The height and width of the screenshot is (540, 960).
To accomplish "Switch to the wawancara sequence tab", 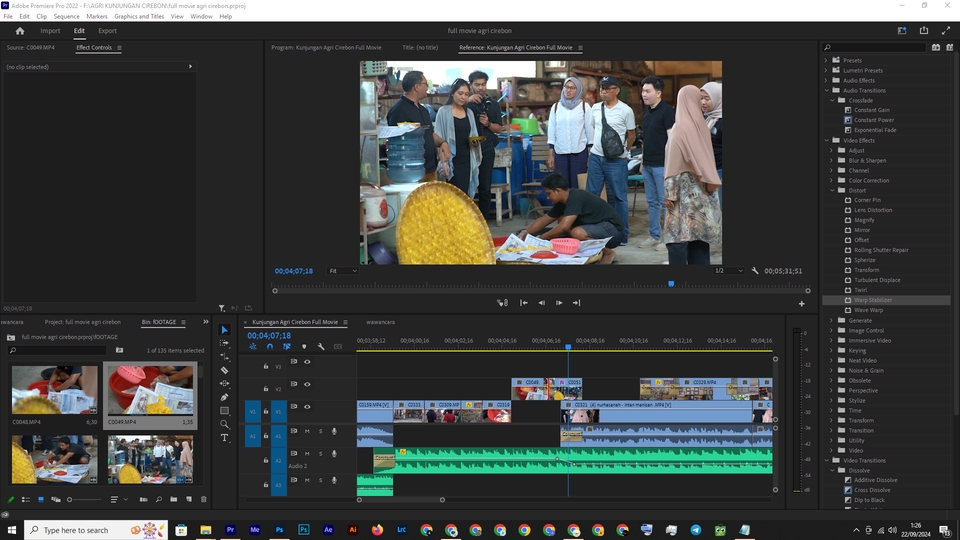I will 380,322.
